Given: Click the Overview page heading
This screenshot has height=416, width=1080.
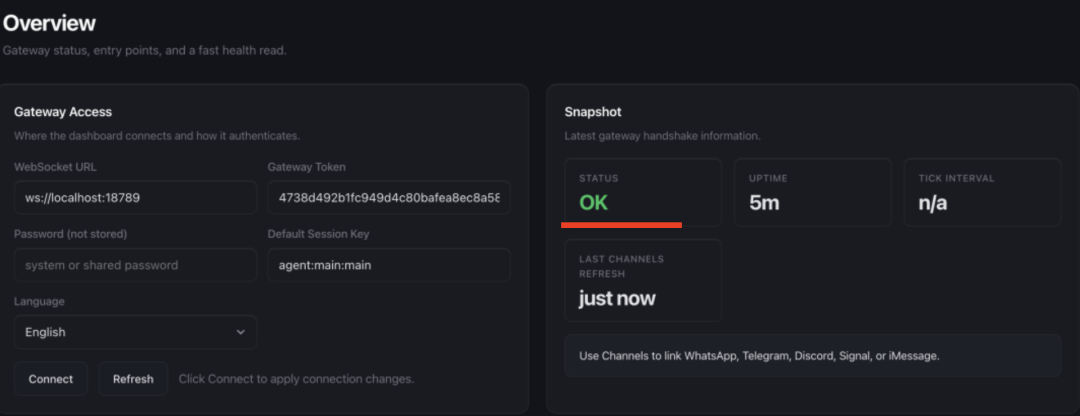Looking at the screenshot, I should click(49, 23).
